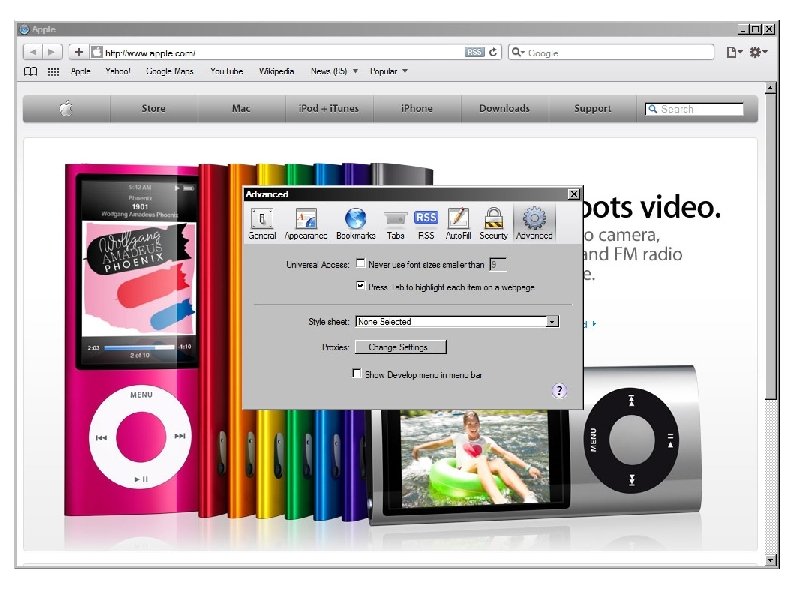
Task: Click the help question mark button
Action: point(559,390)
